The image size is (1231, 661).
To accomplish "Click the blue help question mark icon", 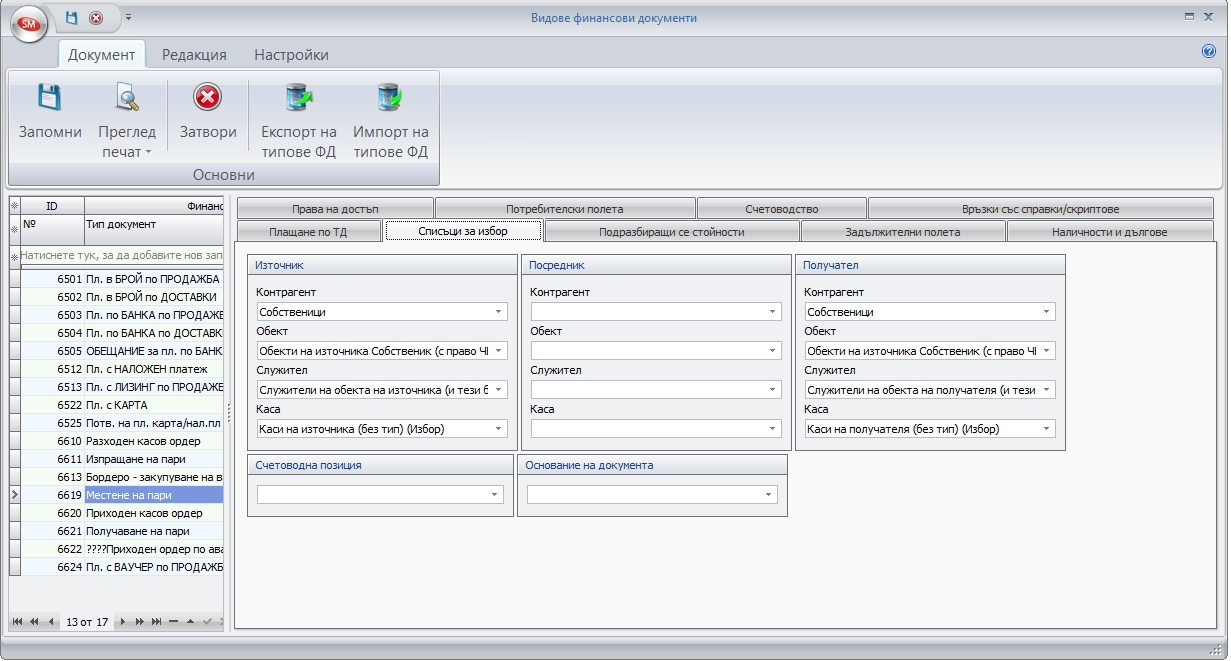I will pyautogui.click(x=1209, y=51).
